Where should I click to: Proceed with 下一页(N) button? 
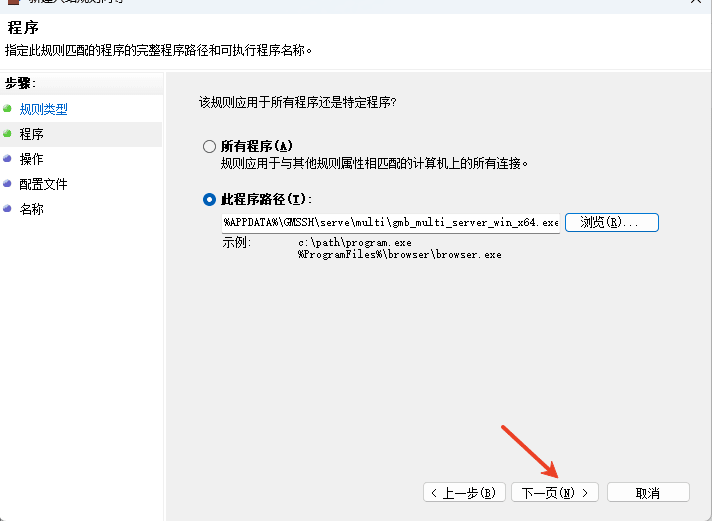(555, 492)
